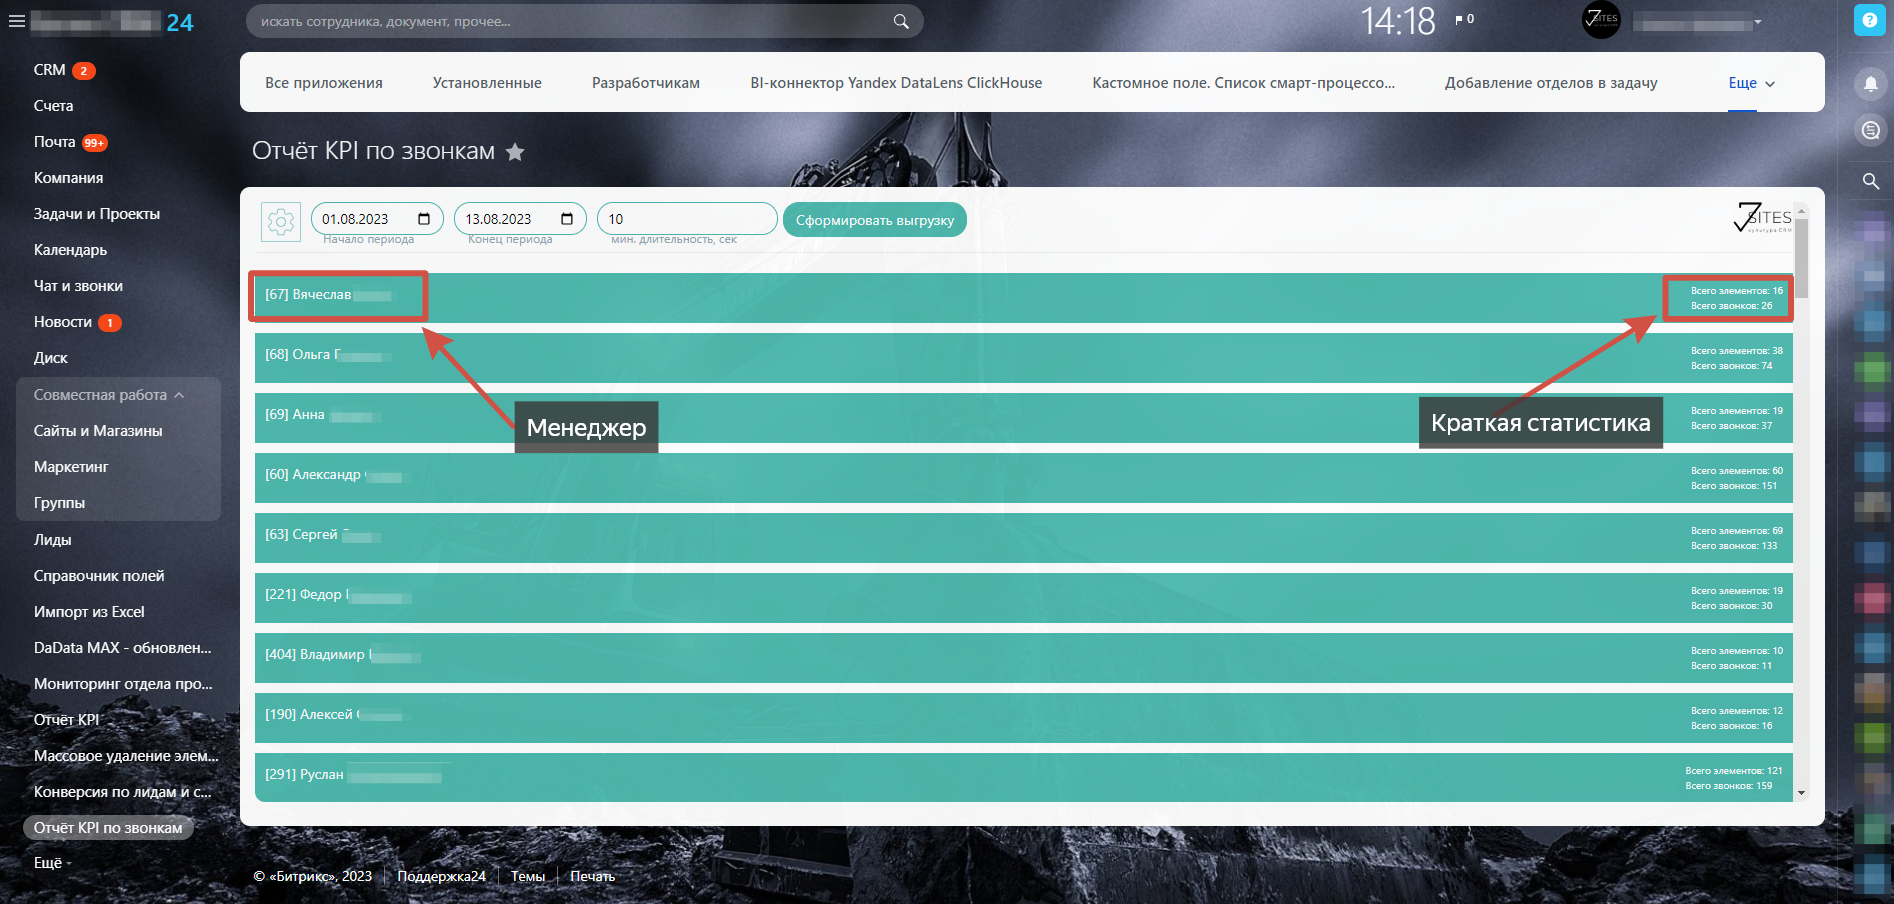Open Лиды in the left menu
The height and width of the screenshot is (904, 1894).
[53, 540]
